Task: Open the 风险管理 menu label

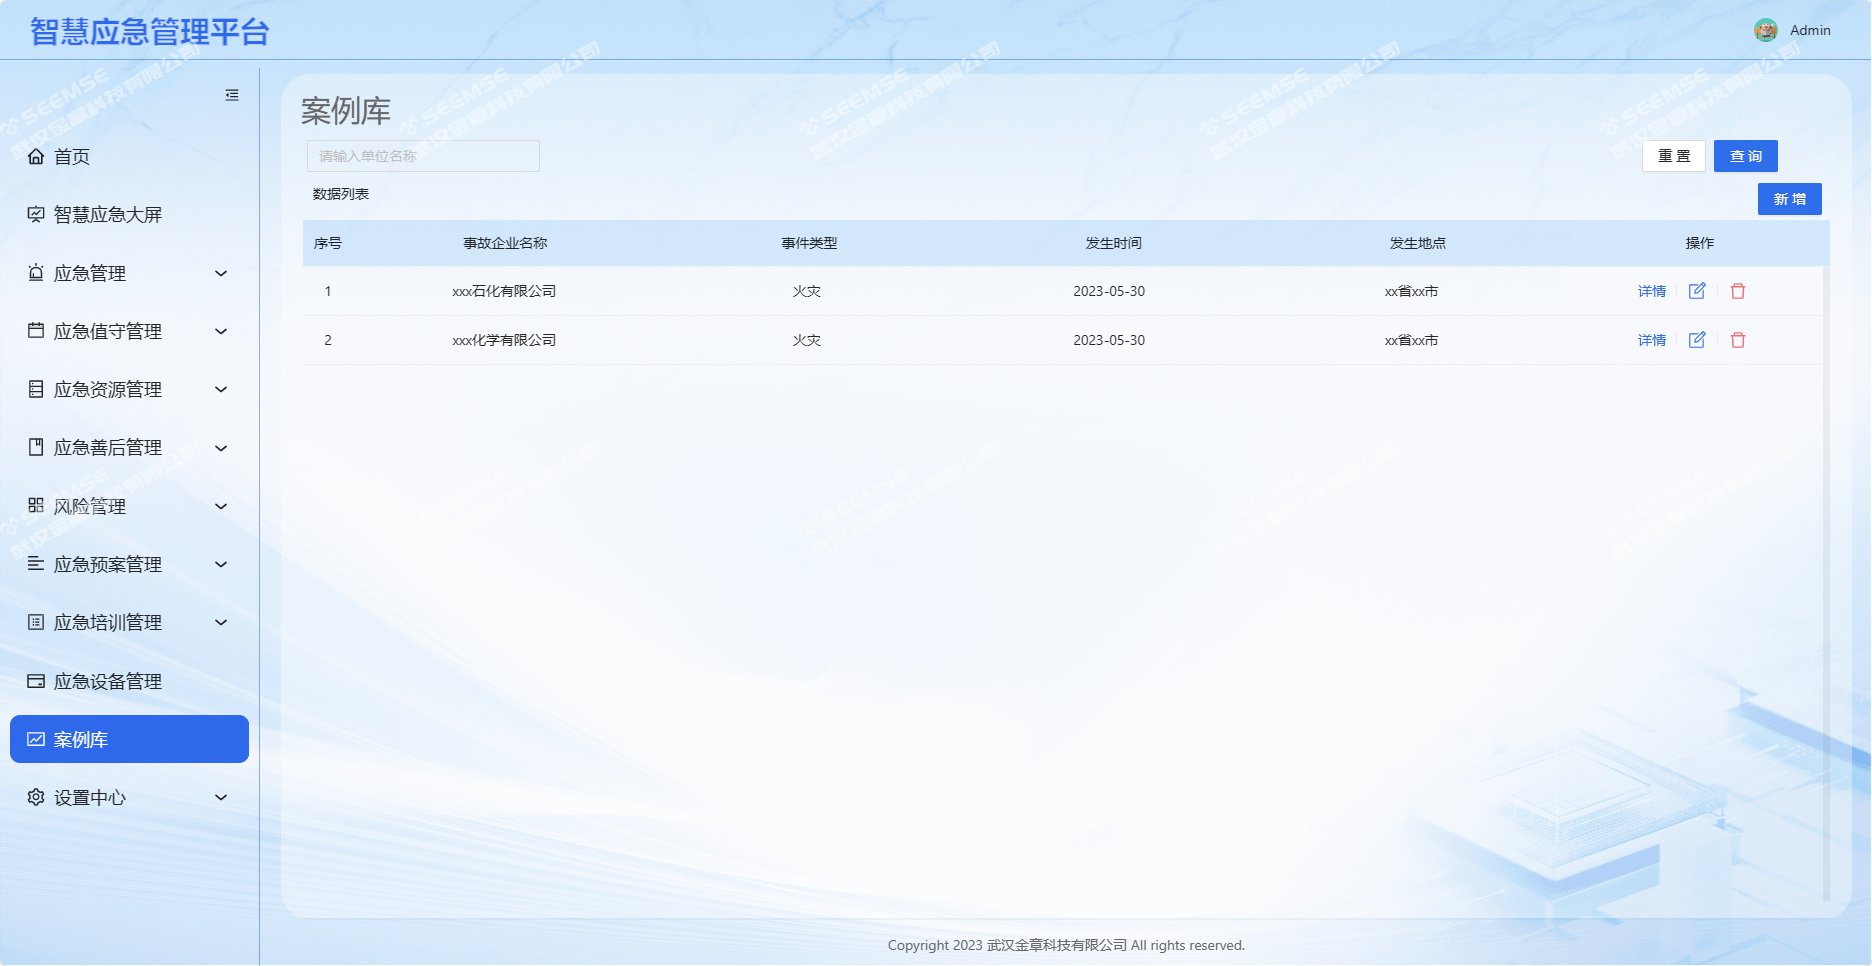Action: 90,506
